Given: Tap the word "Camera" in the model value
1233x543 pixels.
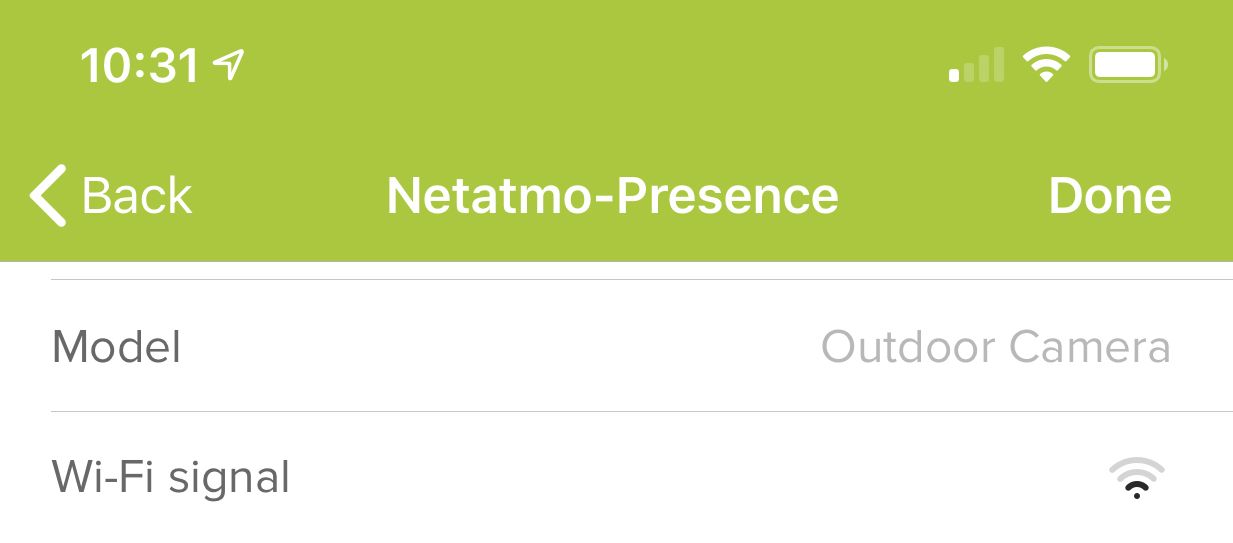Looking at the screenshot, I should point(1089,347).
